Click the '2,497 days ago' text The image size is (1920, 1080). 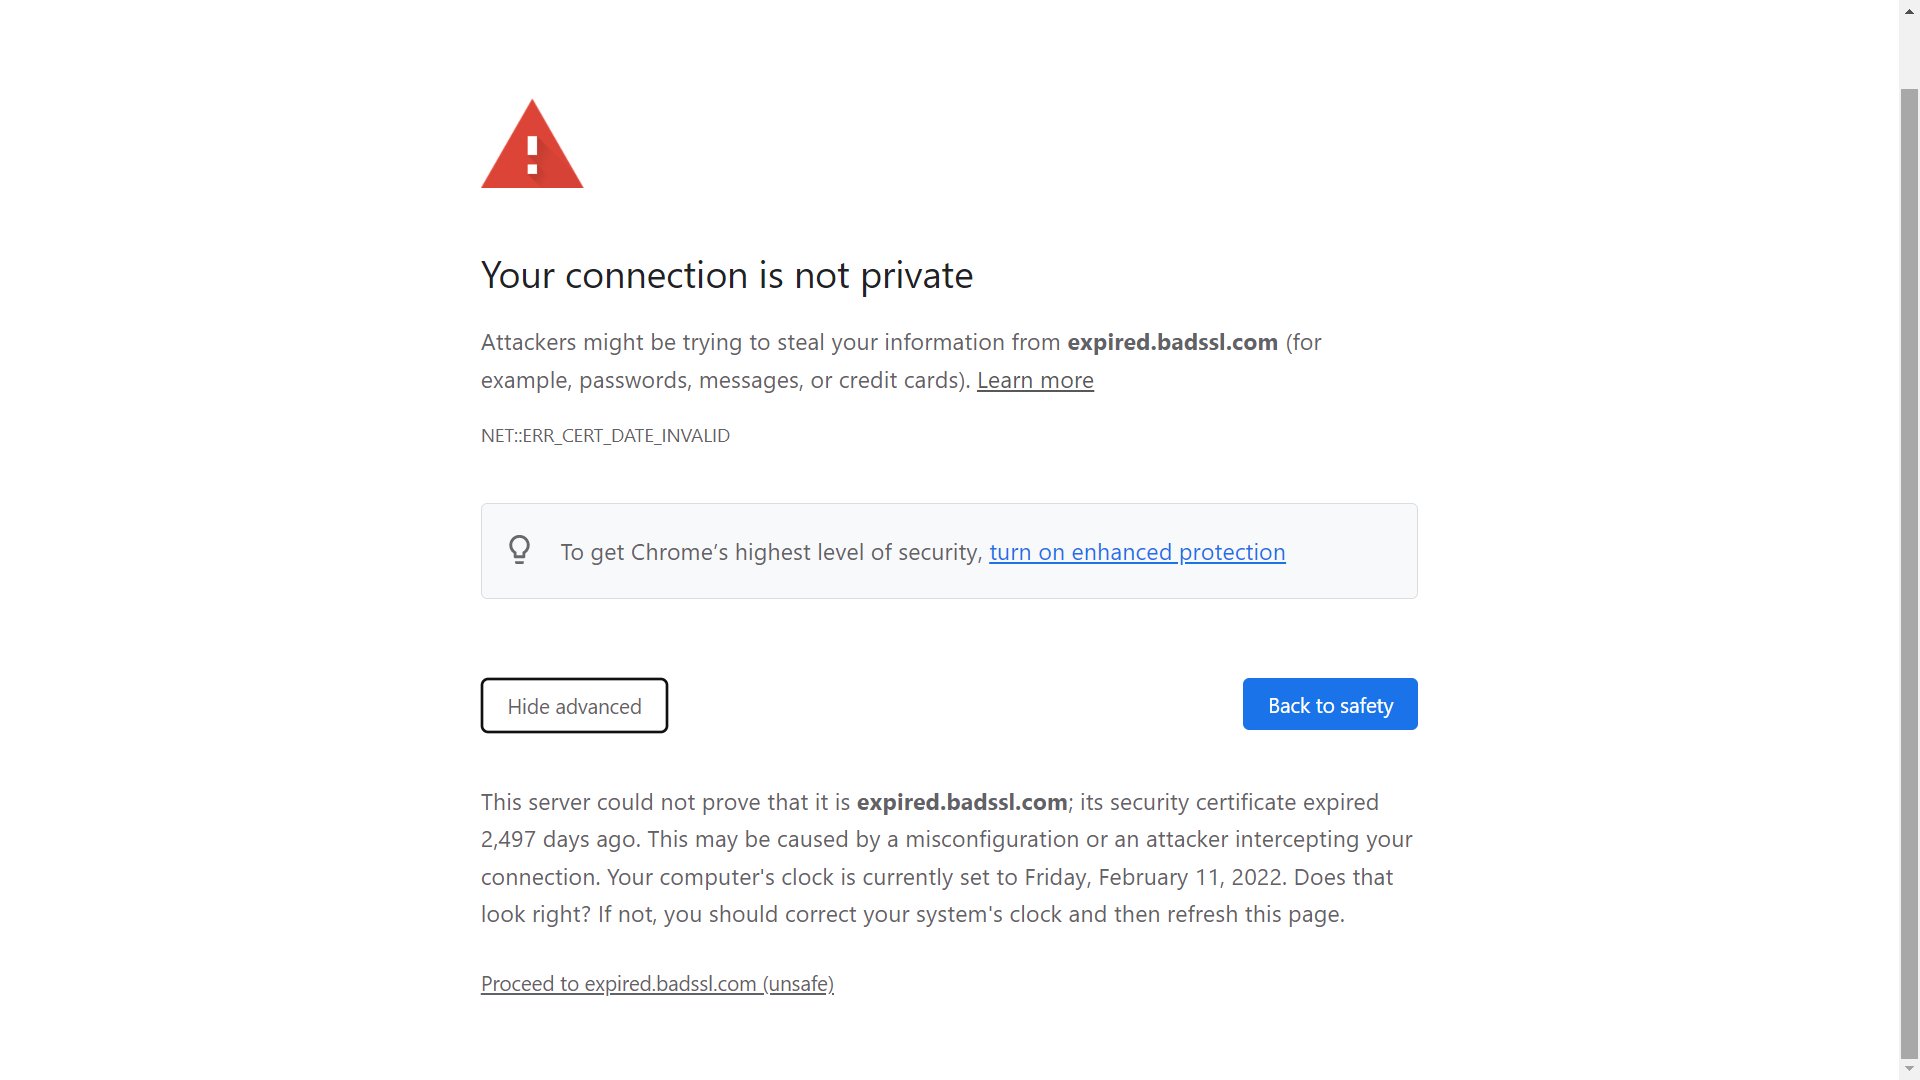coord(560,840)
